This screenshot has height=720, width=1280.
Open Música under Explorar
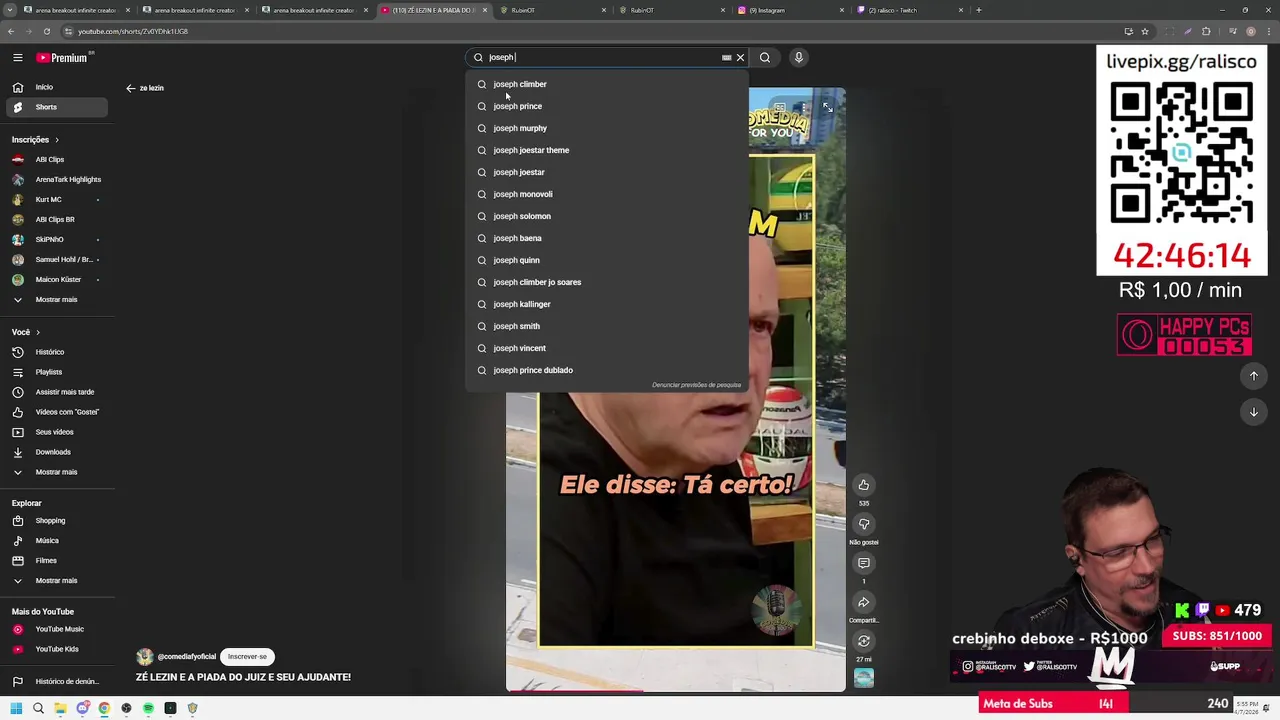click(57, 540)
